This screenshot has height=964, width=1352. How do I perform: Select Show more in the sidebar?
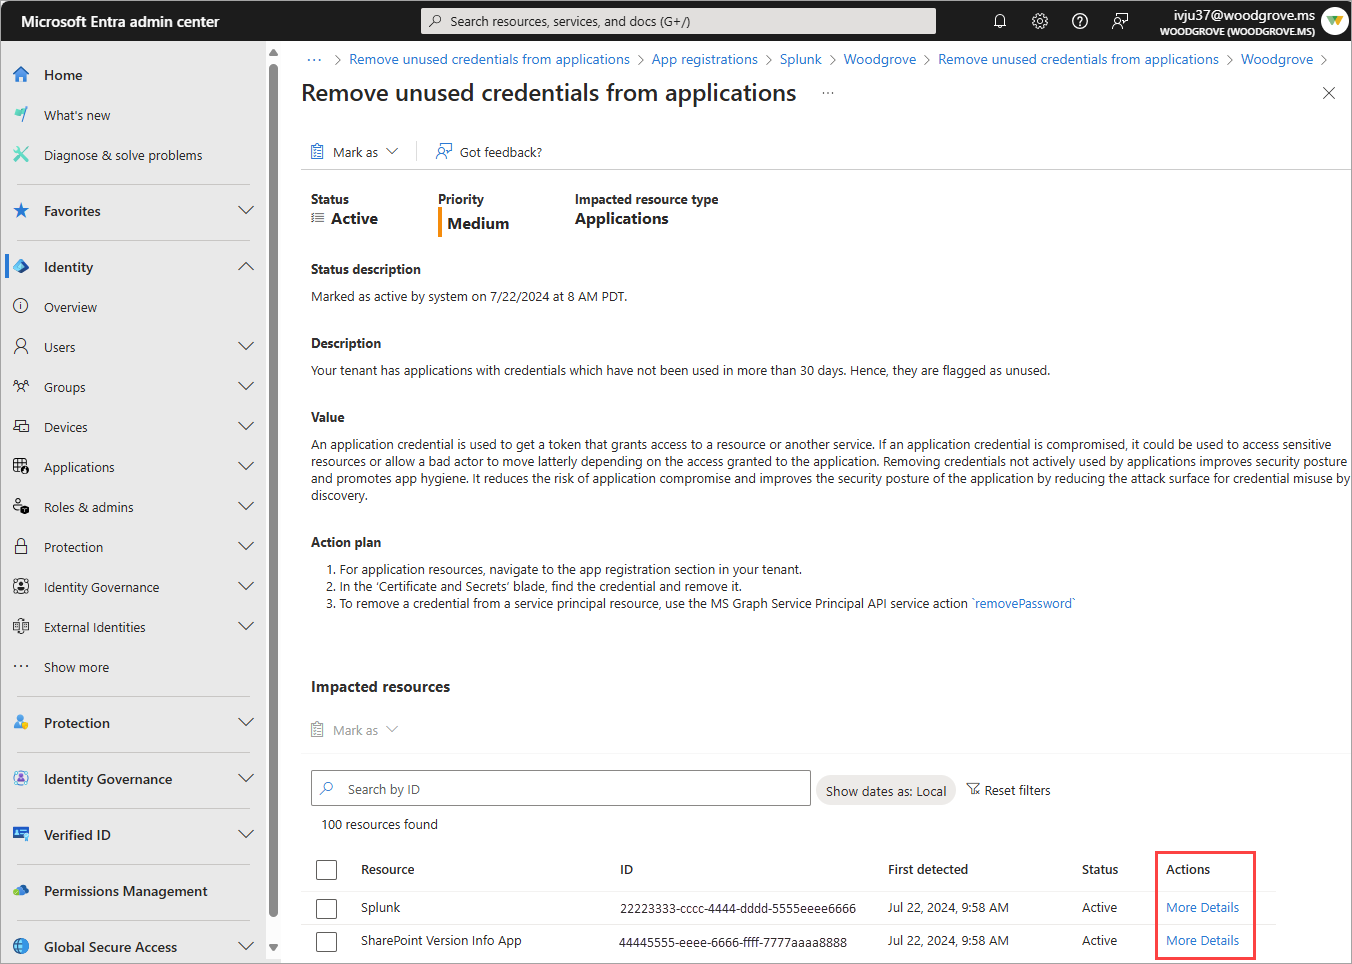[x=76, y=667]
